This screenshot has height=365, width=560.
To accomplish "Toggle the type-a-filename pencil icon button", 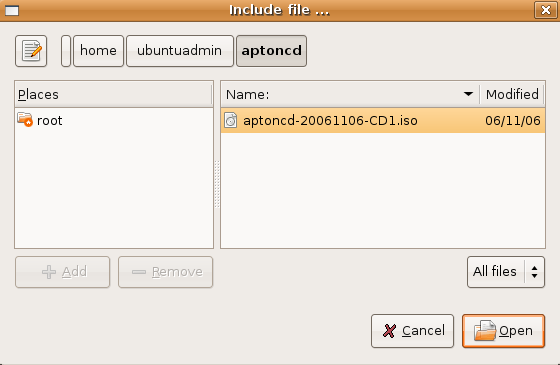I will tap(31, 51).
